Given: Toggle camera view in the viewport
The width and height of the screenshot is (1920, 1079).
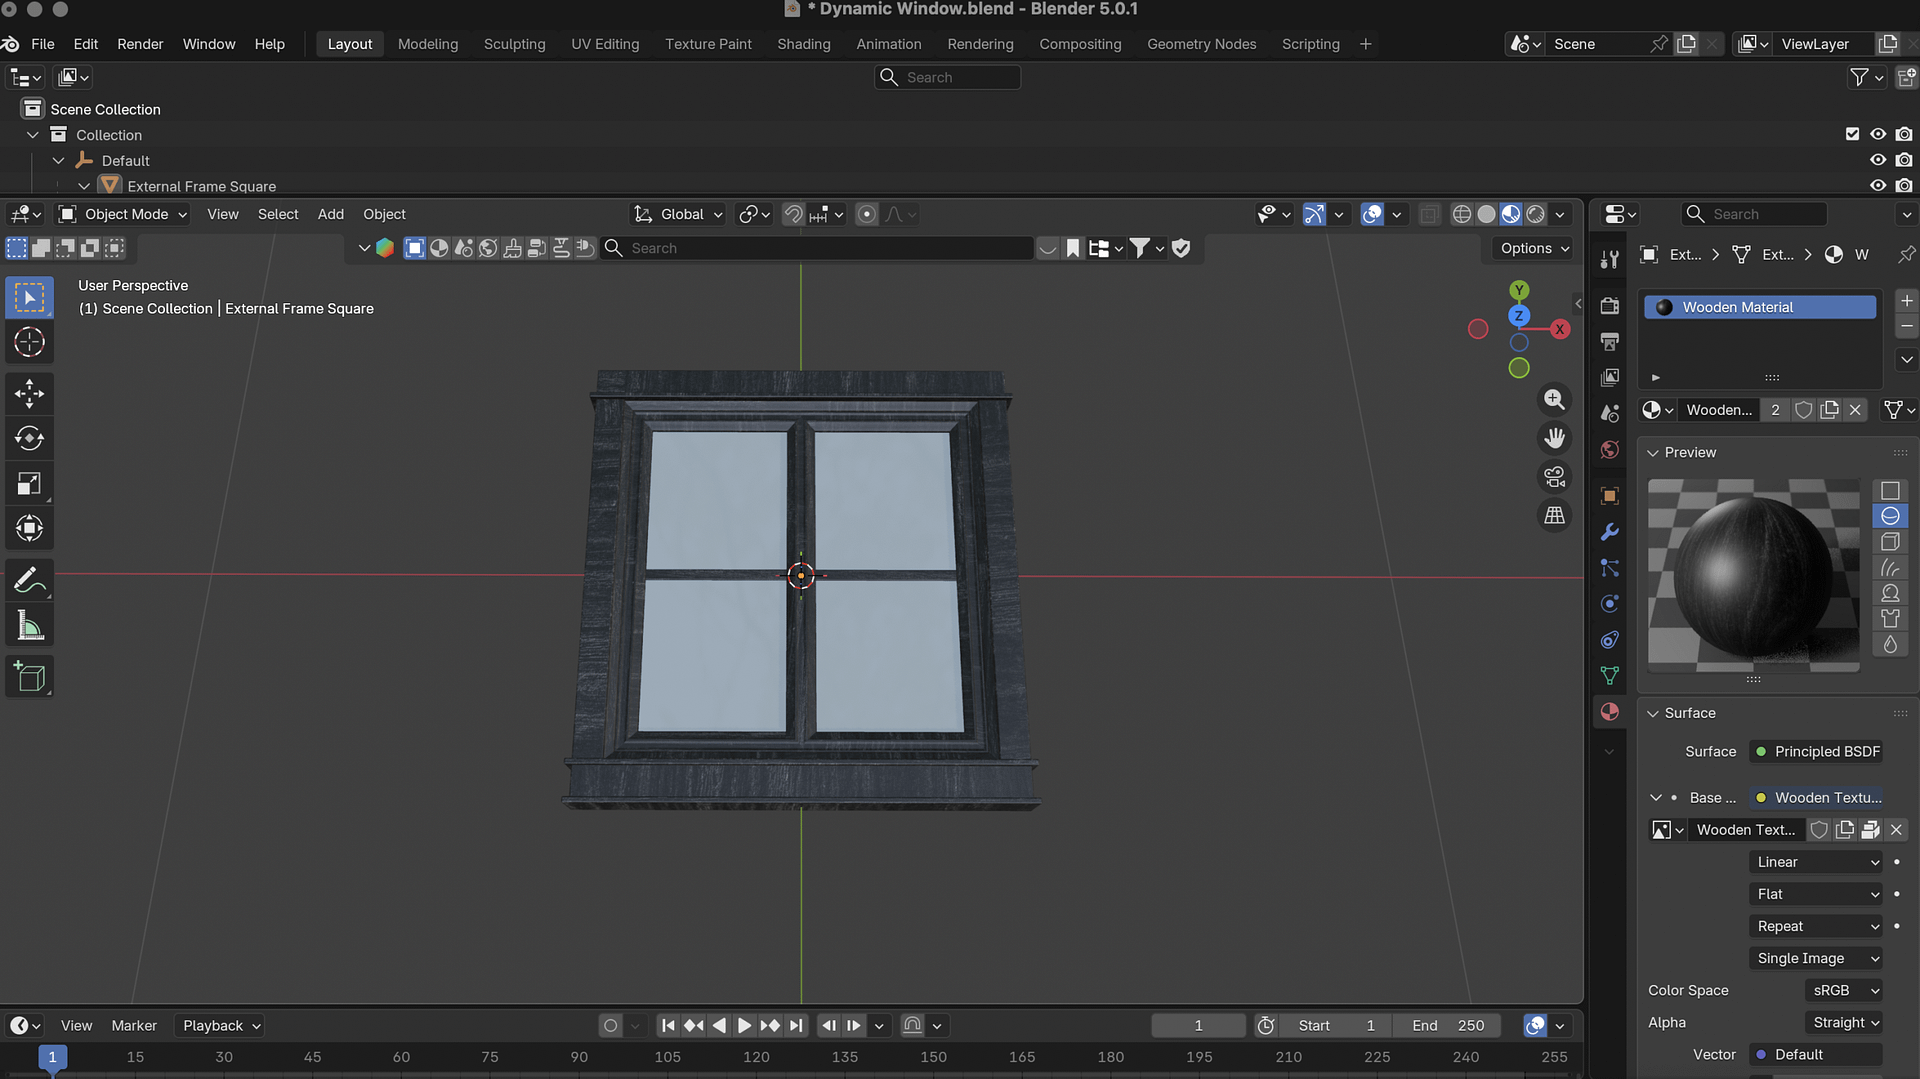Looking at the screenshot, I should (x=1554, y=477).
